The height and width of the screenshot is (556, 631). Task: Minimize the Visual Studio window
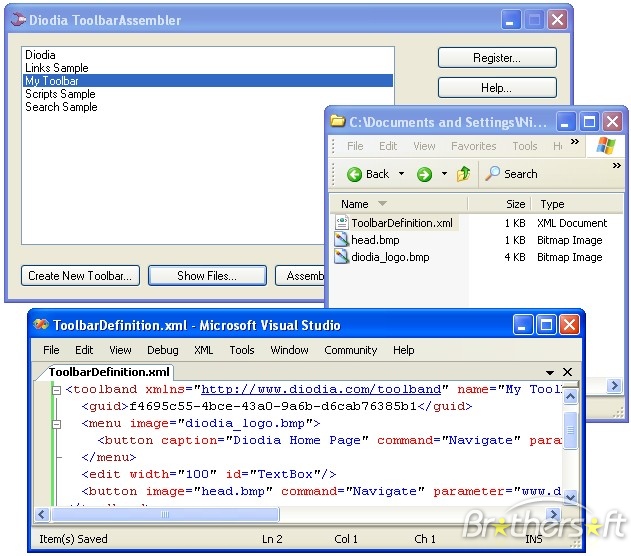tap(523, 325)
